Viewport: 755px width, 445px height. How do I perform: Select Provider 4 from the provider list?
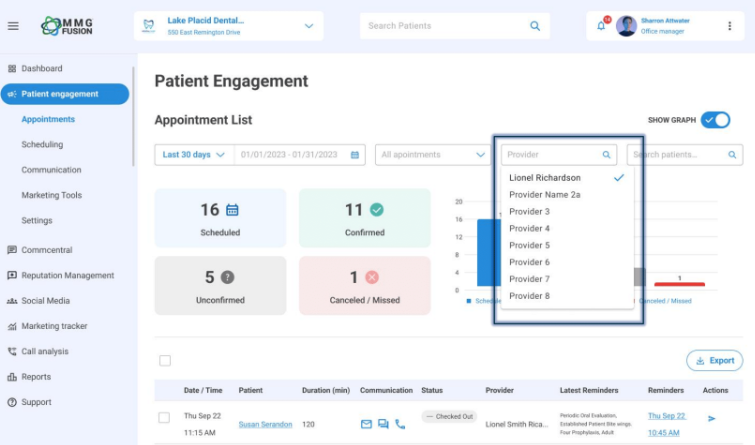(529, 229)
